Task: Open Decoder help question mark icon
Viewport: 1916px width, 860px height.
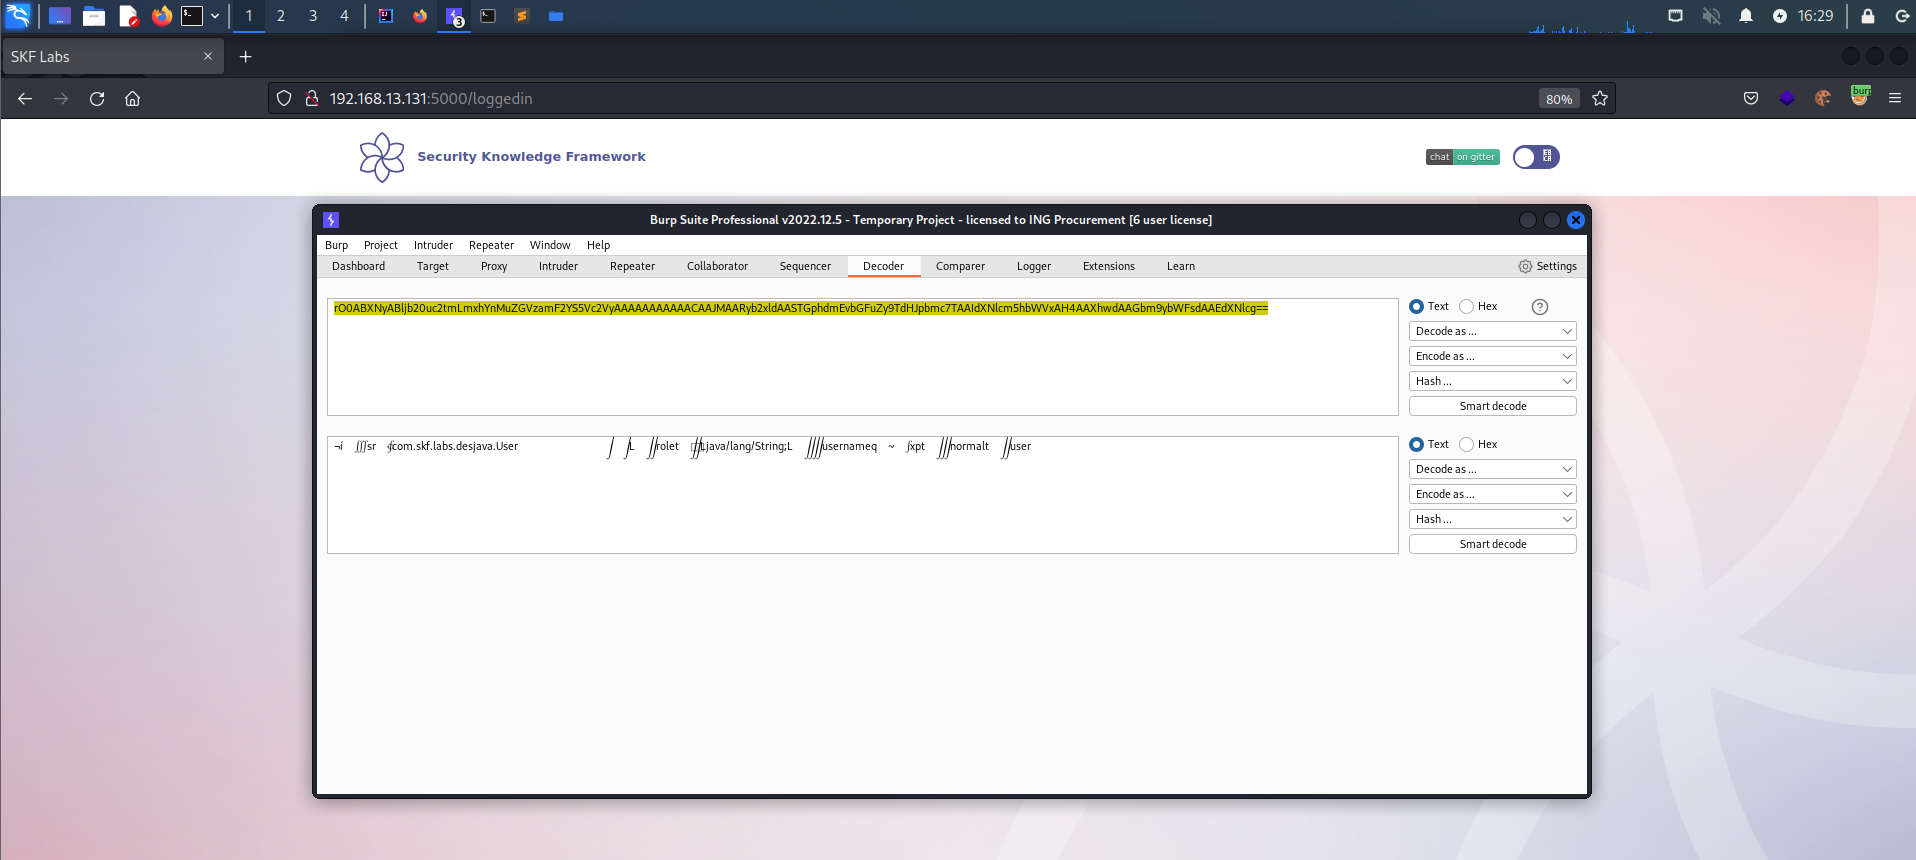Action: pos(1540,307)
